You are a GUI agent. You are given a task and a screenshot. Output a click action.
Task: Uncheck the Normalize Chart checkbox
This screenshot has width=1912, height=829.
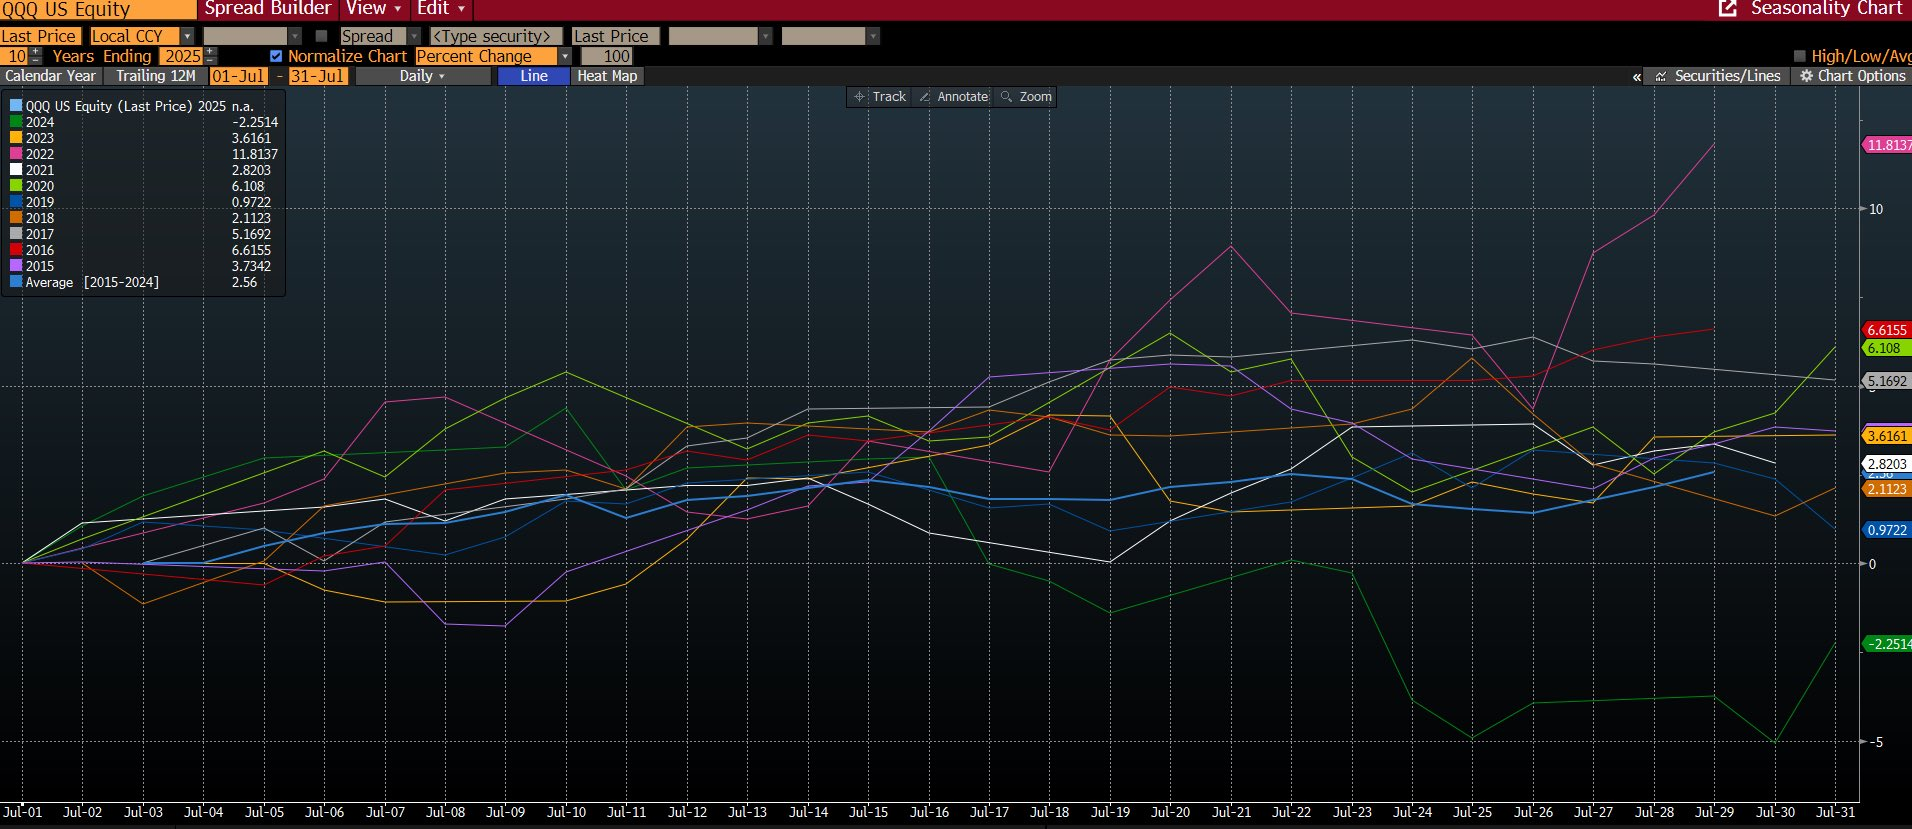tap(276, 56)
